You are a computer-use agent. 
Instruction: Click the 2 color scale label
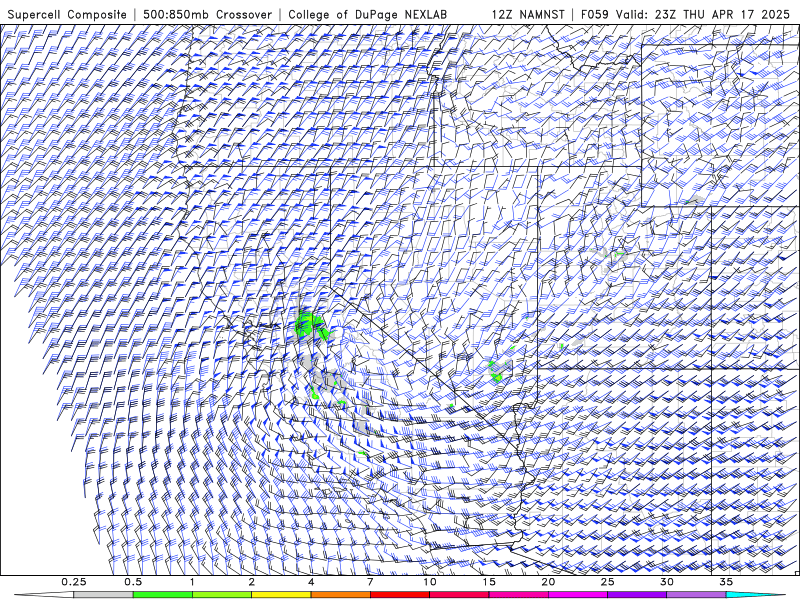[x=252, y=582]
